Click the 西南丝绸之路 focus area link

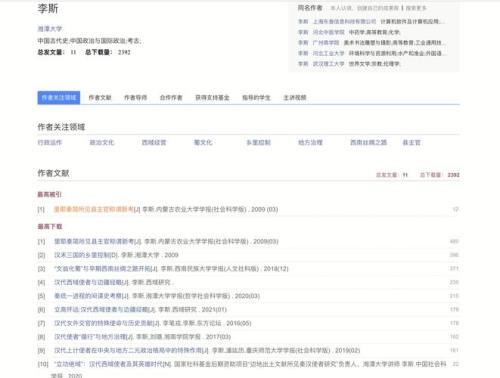[368, 143]
